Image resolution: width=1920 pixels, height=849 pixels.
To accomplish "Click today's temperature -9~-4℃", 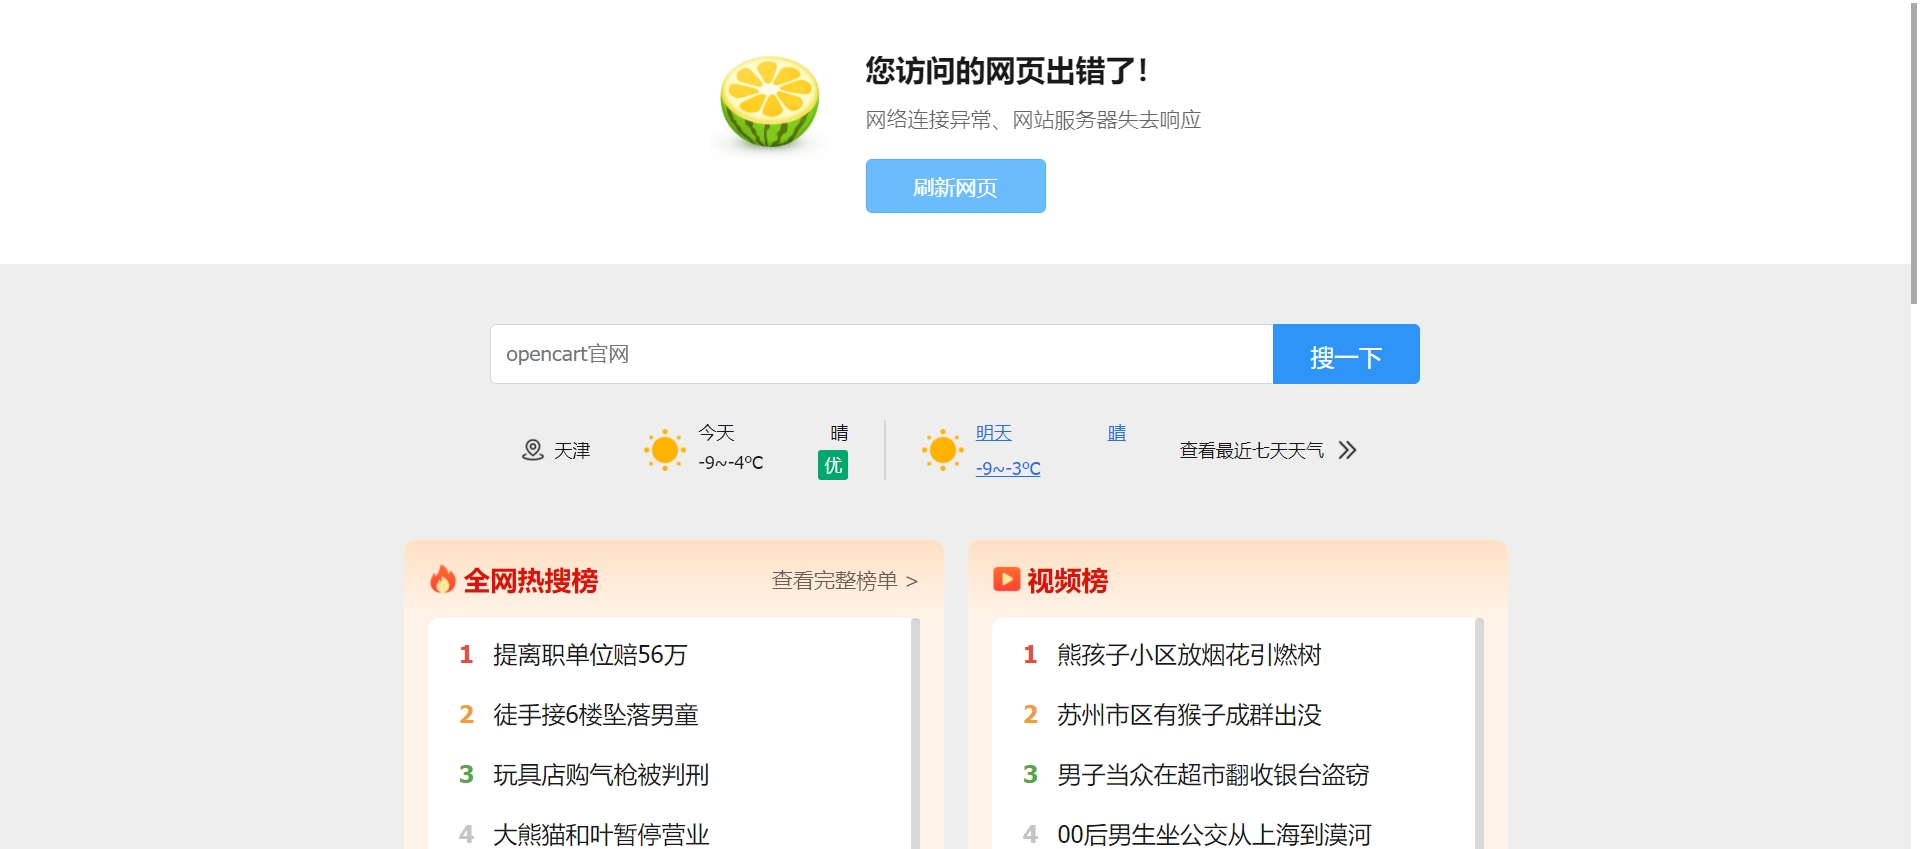I will (731, 463).
